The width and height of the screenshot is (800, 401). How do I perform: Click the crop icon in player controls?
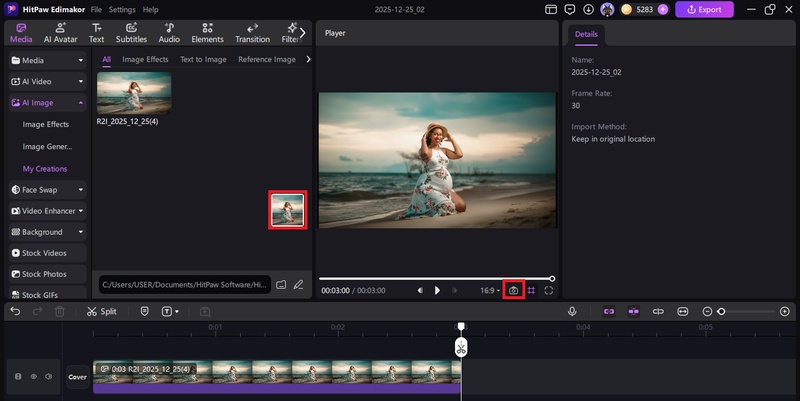[x=531, y=290]
